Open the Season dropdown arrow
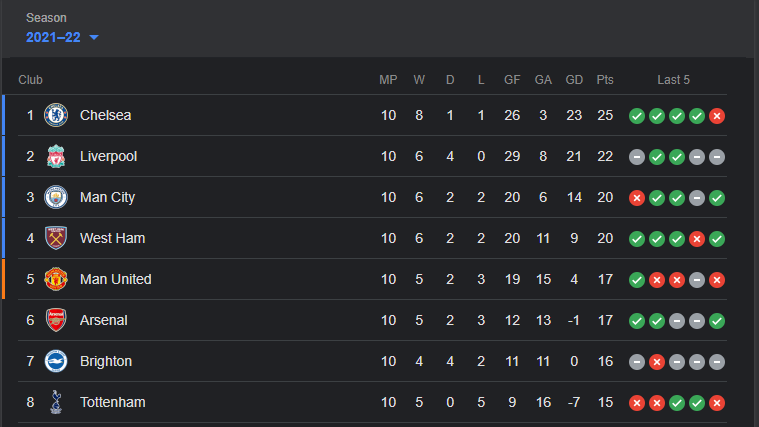 (x=94, y=37)
